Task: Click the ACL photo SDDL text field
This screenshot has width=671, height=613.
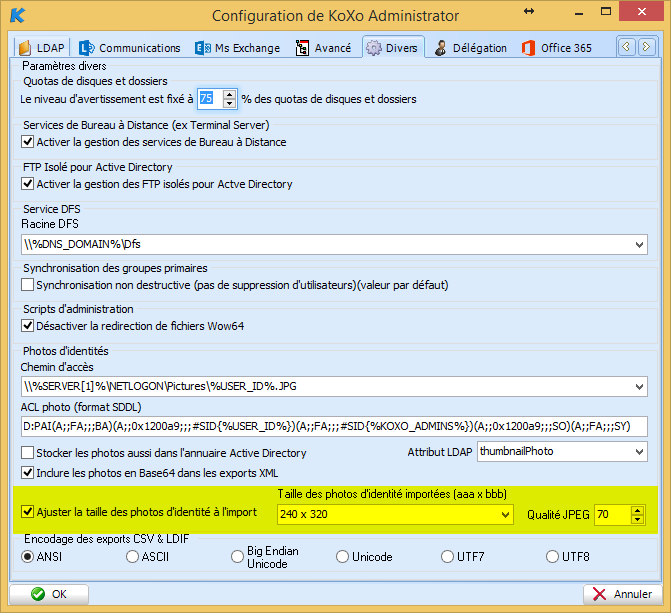Action: click(334, 426)
